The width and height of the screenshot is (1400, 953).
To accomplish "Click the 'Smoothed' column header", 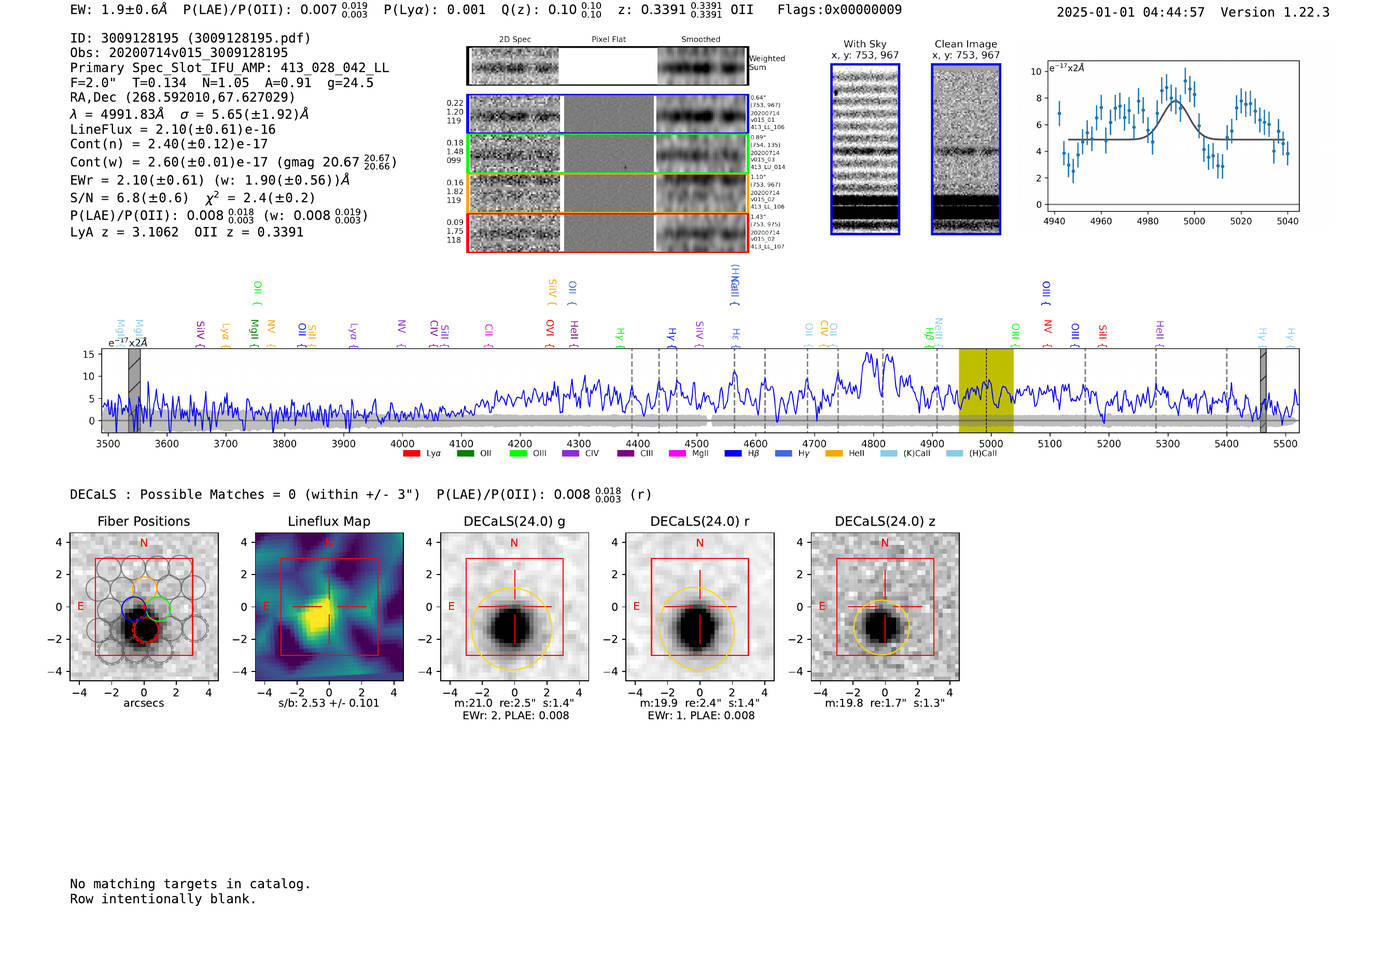I will (701, 40).
